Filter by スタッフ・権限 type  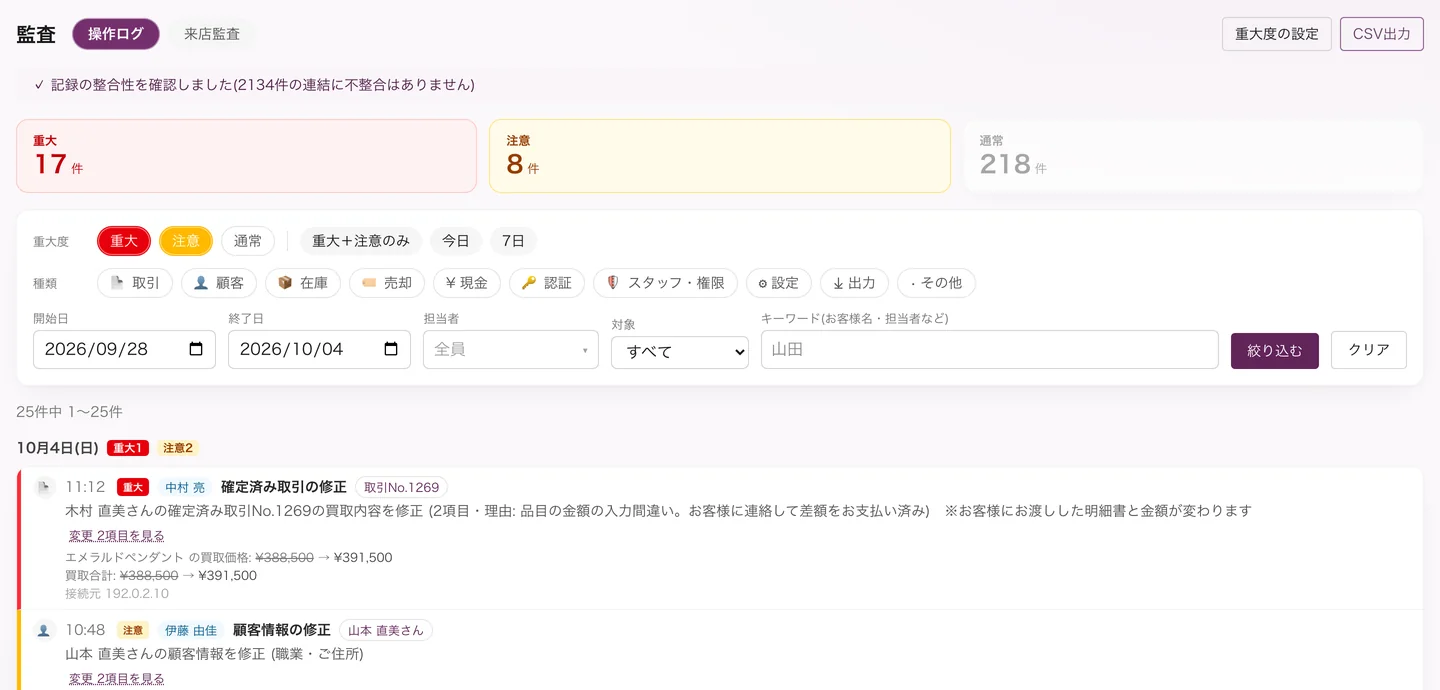click(x=665, y=283)
